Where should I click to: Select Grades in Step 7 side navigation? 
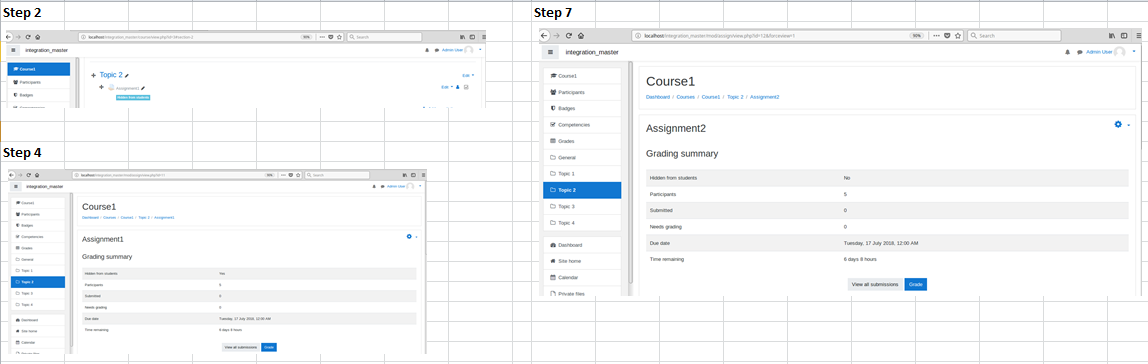[x=582, y=141]
